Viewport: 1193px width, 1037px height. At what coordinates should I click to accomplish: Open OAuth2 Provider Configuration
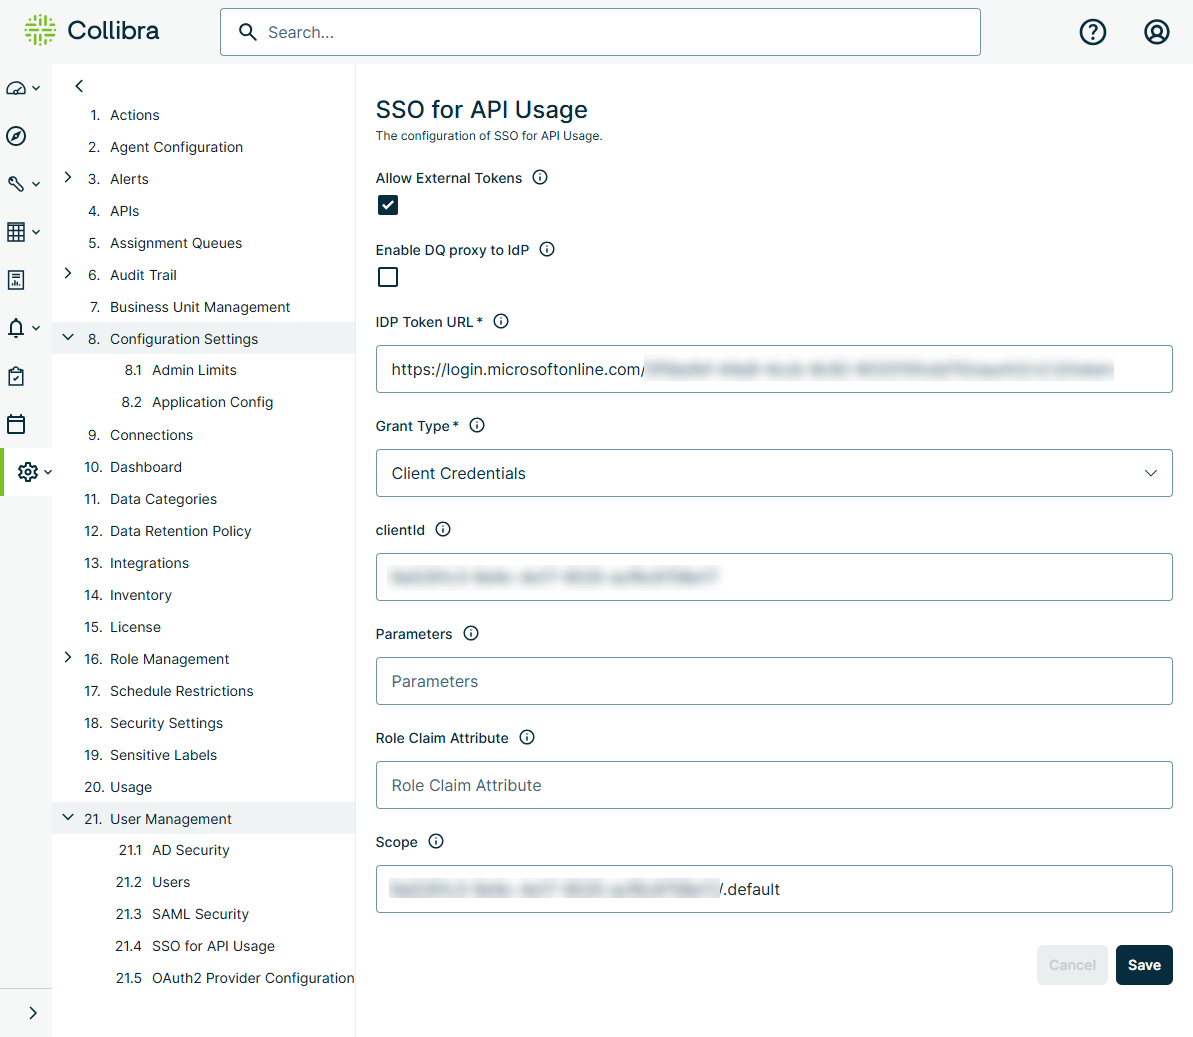pyautogui.click(x=234, y=977)
